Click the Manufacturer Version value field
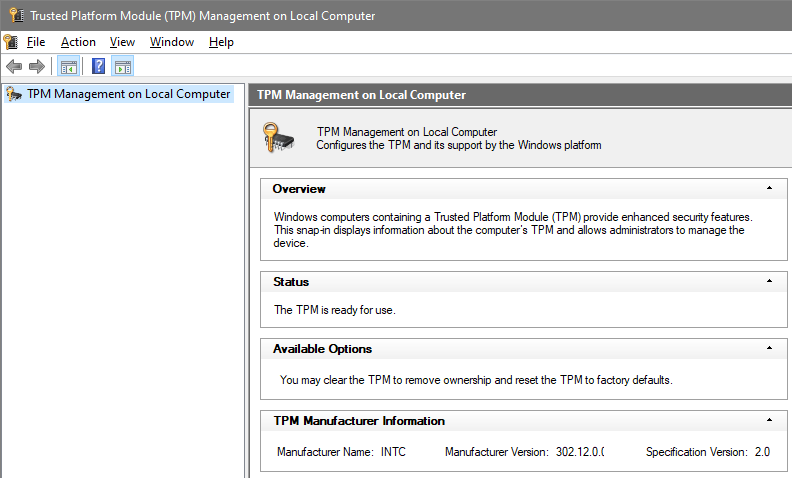The image size is (792, 478). point(580,452)
